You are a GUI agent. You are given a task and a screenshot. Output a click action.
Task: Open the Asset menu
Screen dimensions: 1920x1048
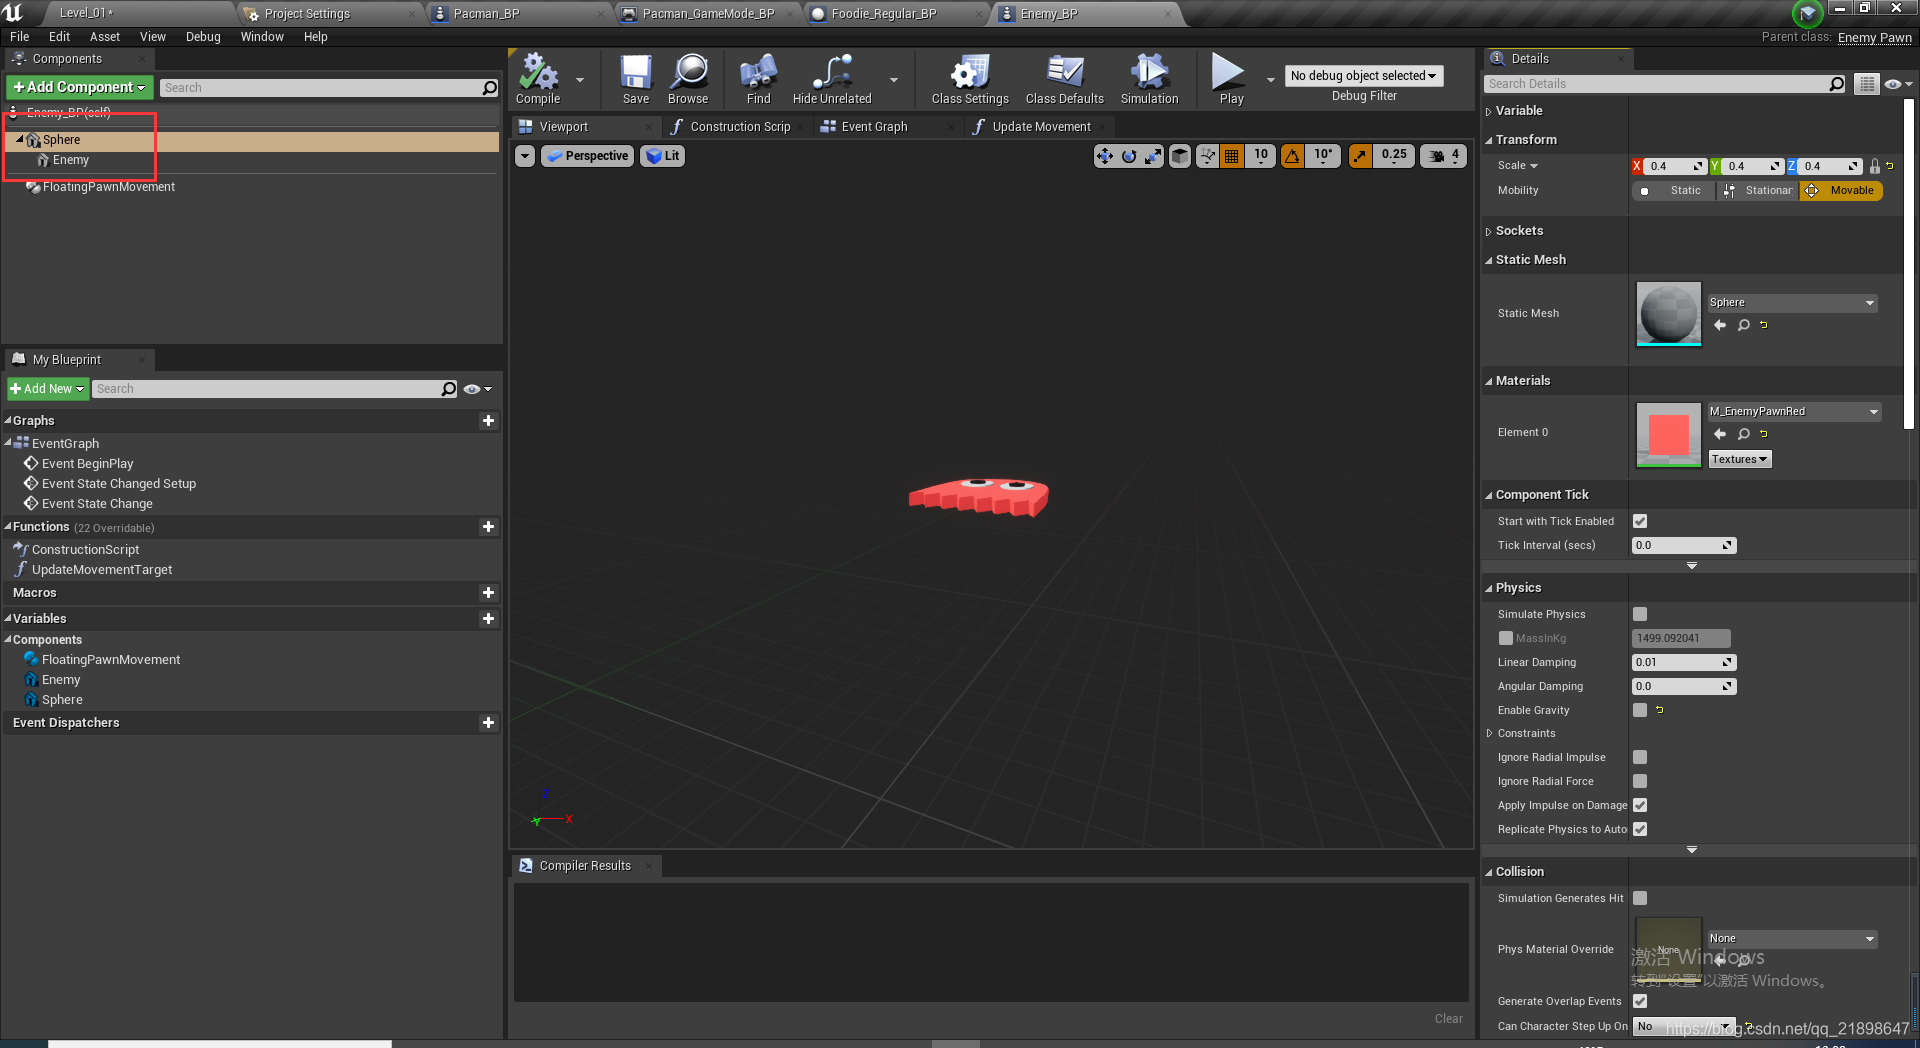(x=105, y=37)
